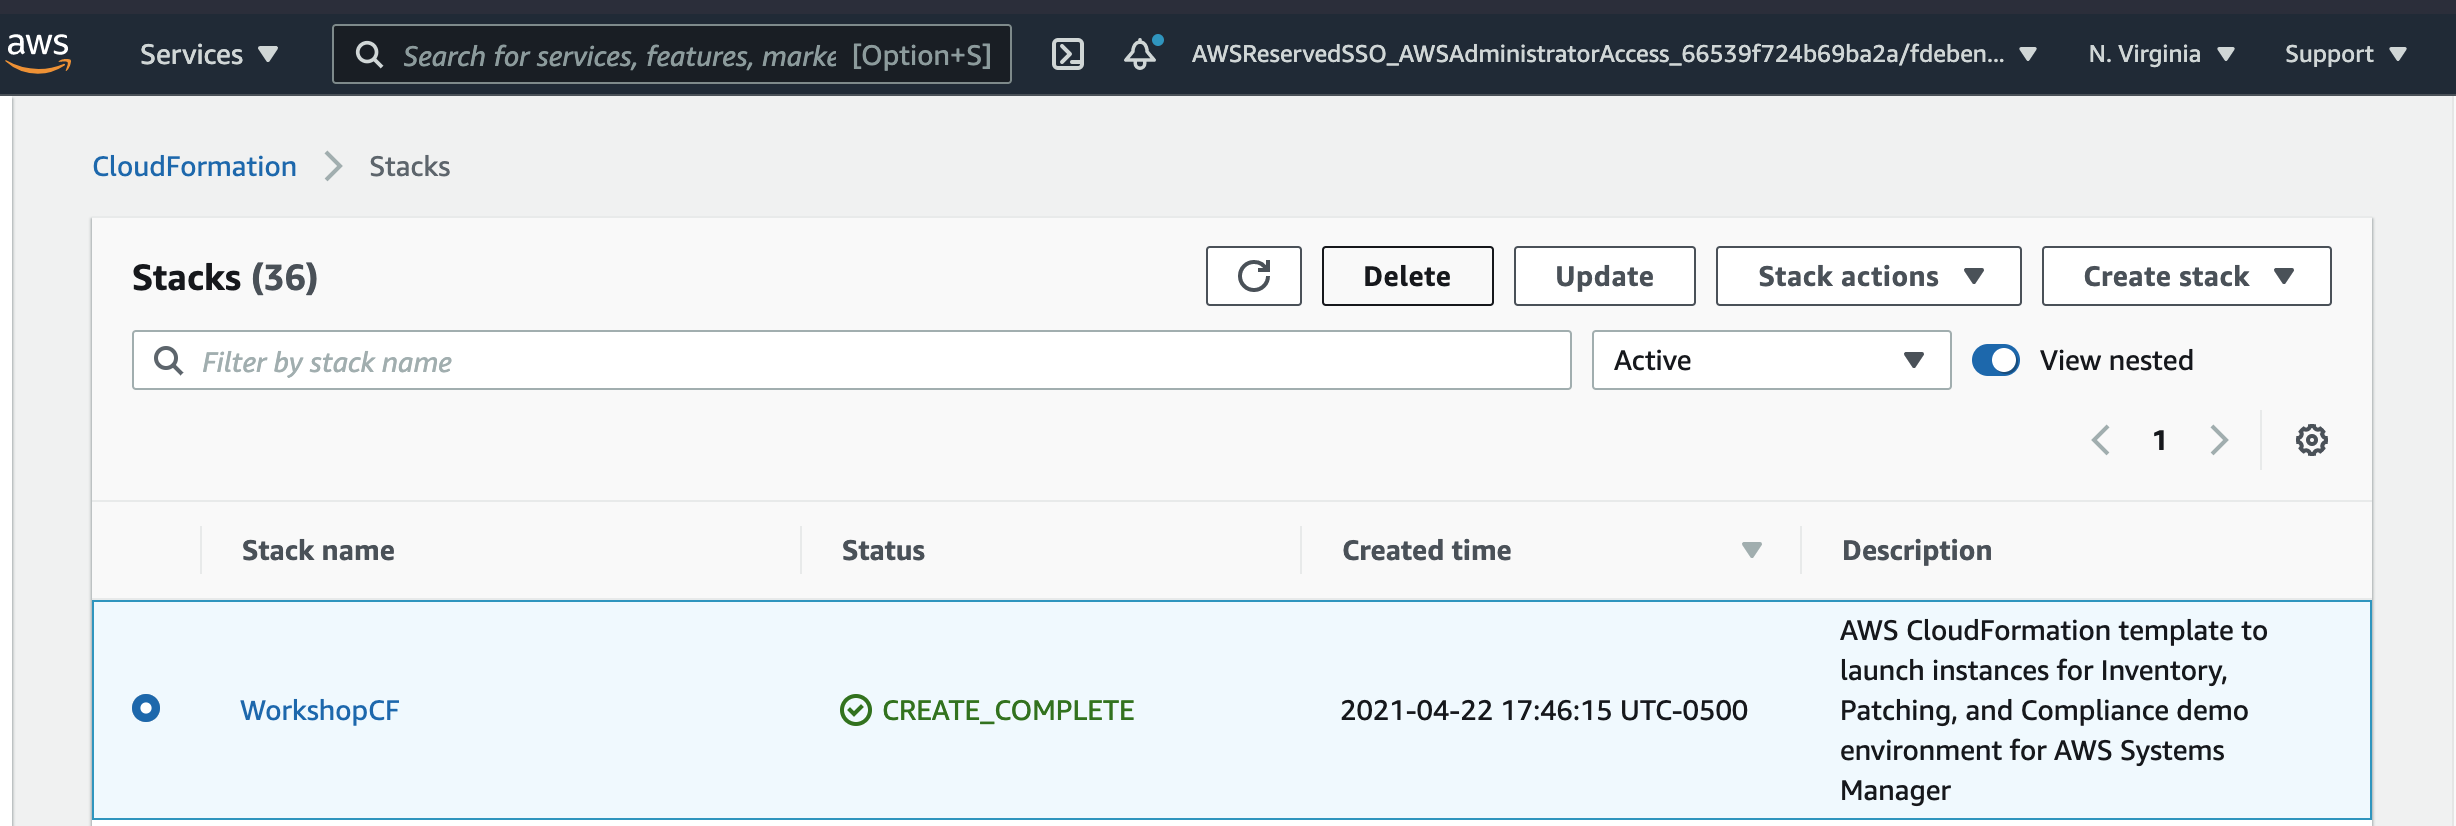Toggle the View nested switch

[x=1995, y=360]
